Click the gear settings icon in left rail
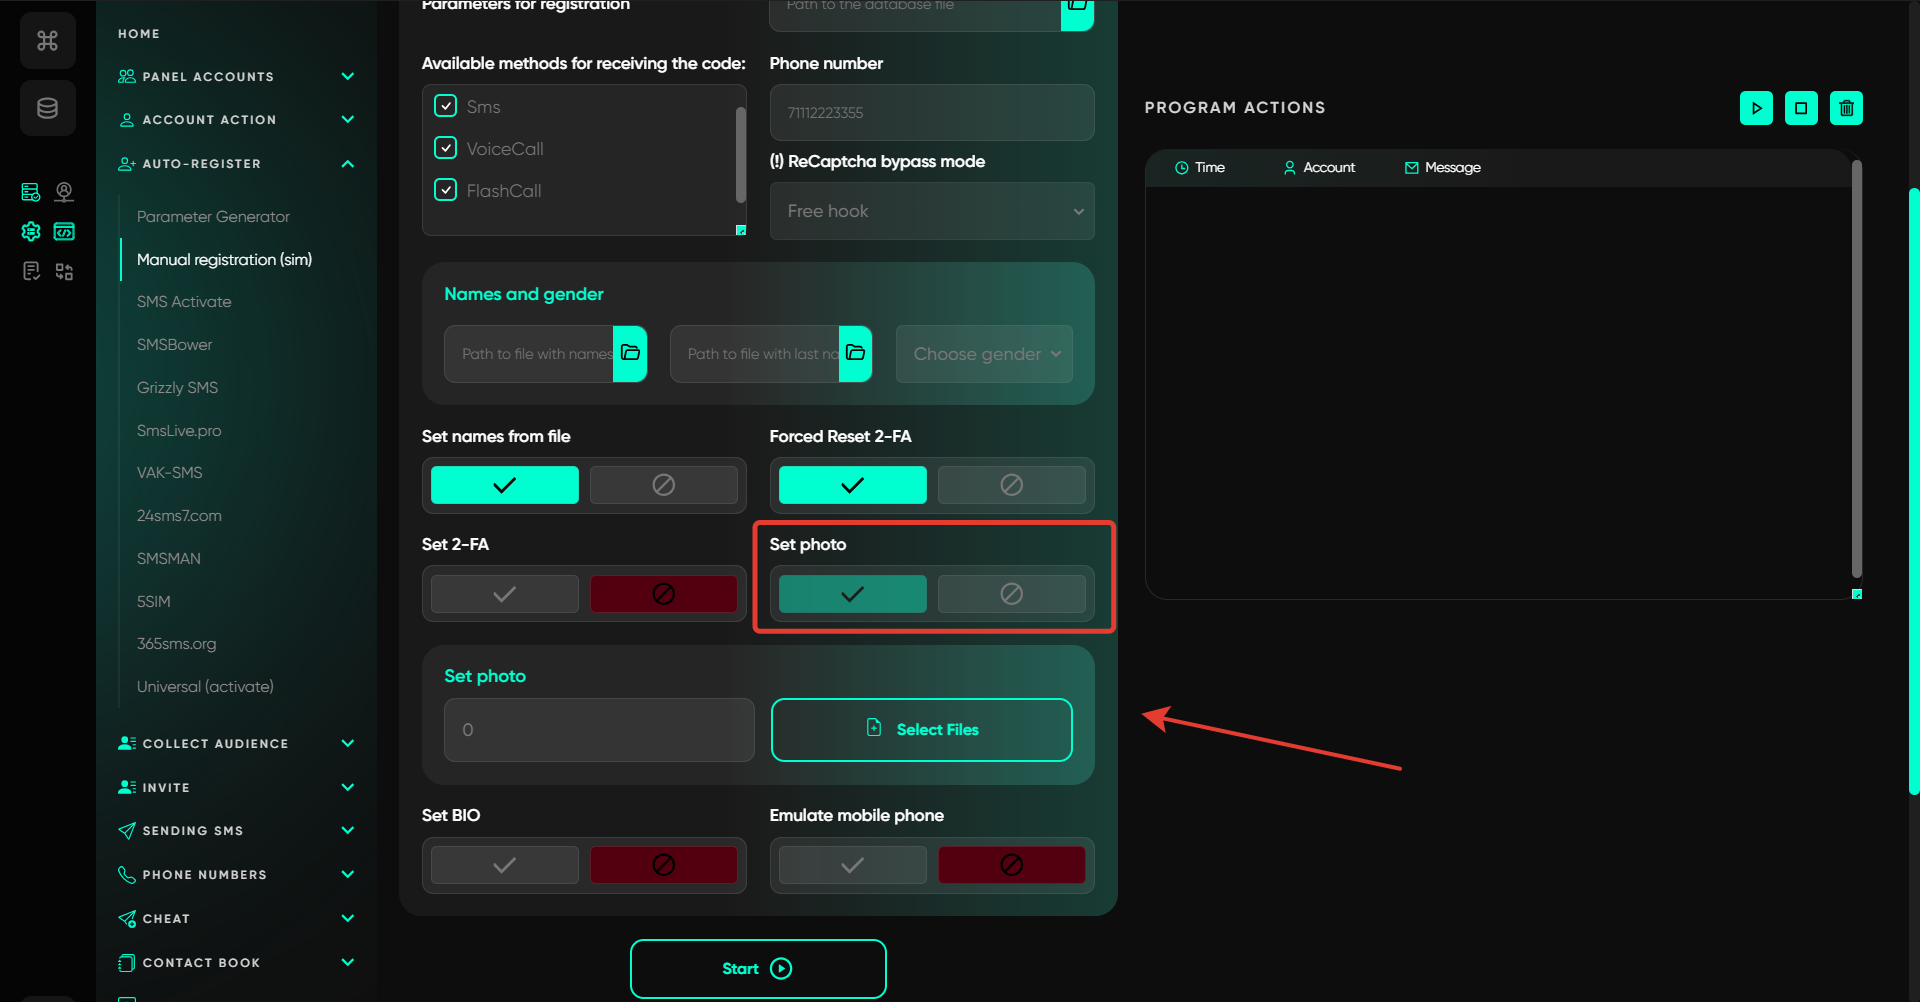Viewport: 1920px width, 1002px height. pos(31,232)
